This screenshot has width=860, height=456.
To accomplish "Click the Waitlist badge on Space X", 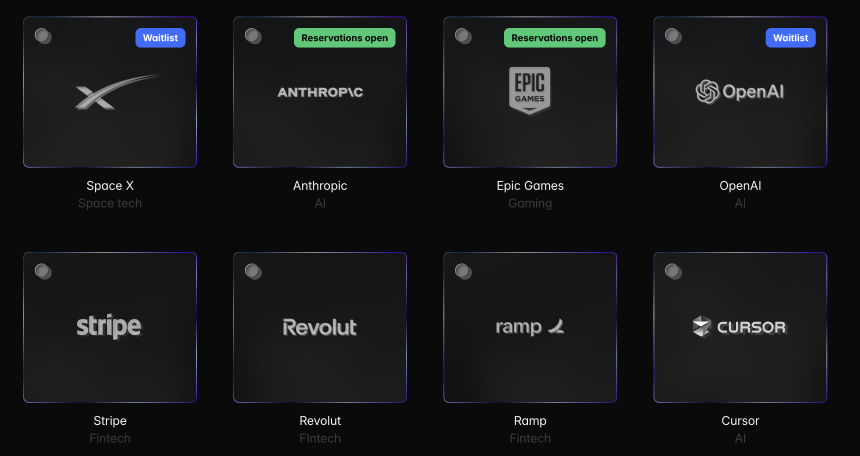I will (161, 38).
